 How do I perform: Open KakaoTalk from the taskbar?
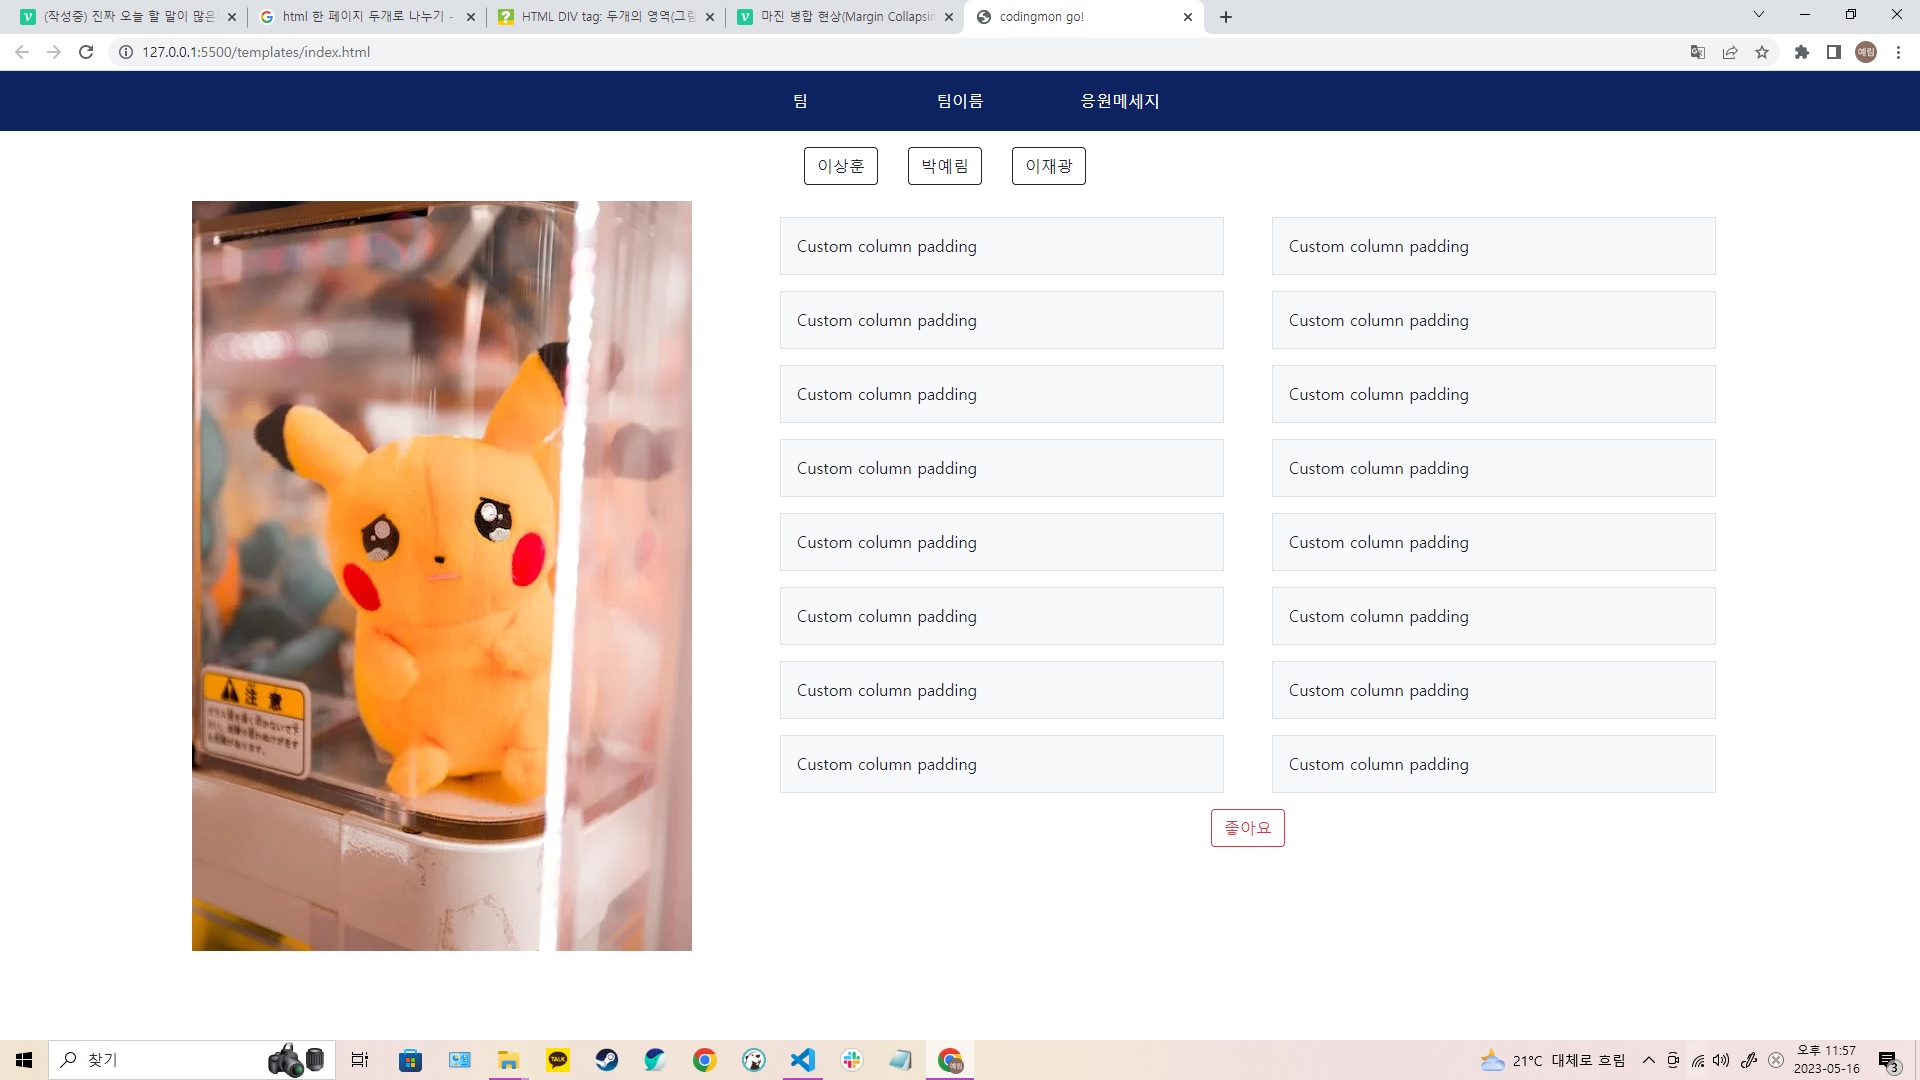(x=558, y=1060)
